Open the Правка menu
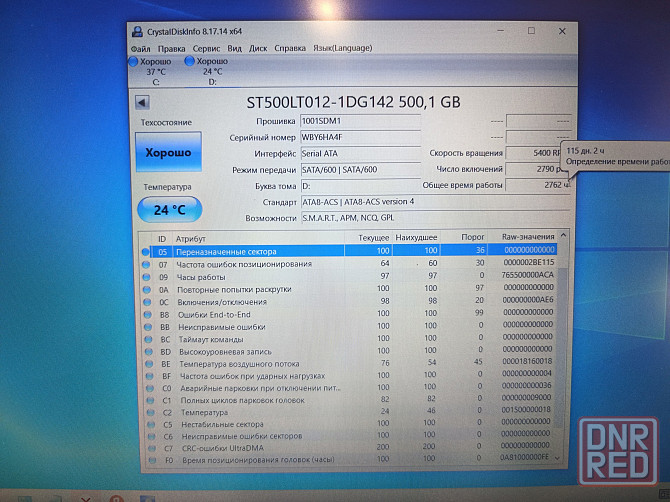This screenshot has width=670, height=502. coord(171,49)
